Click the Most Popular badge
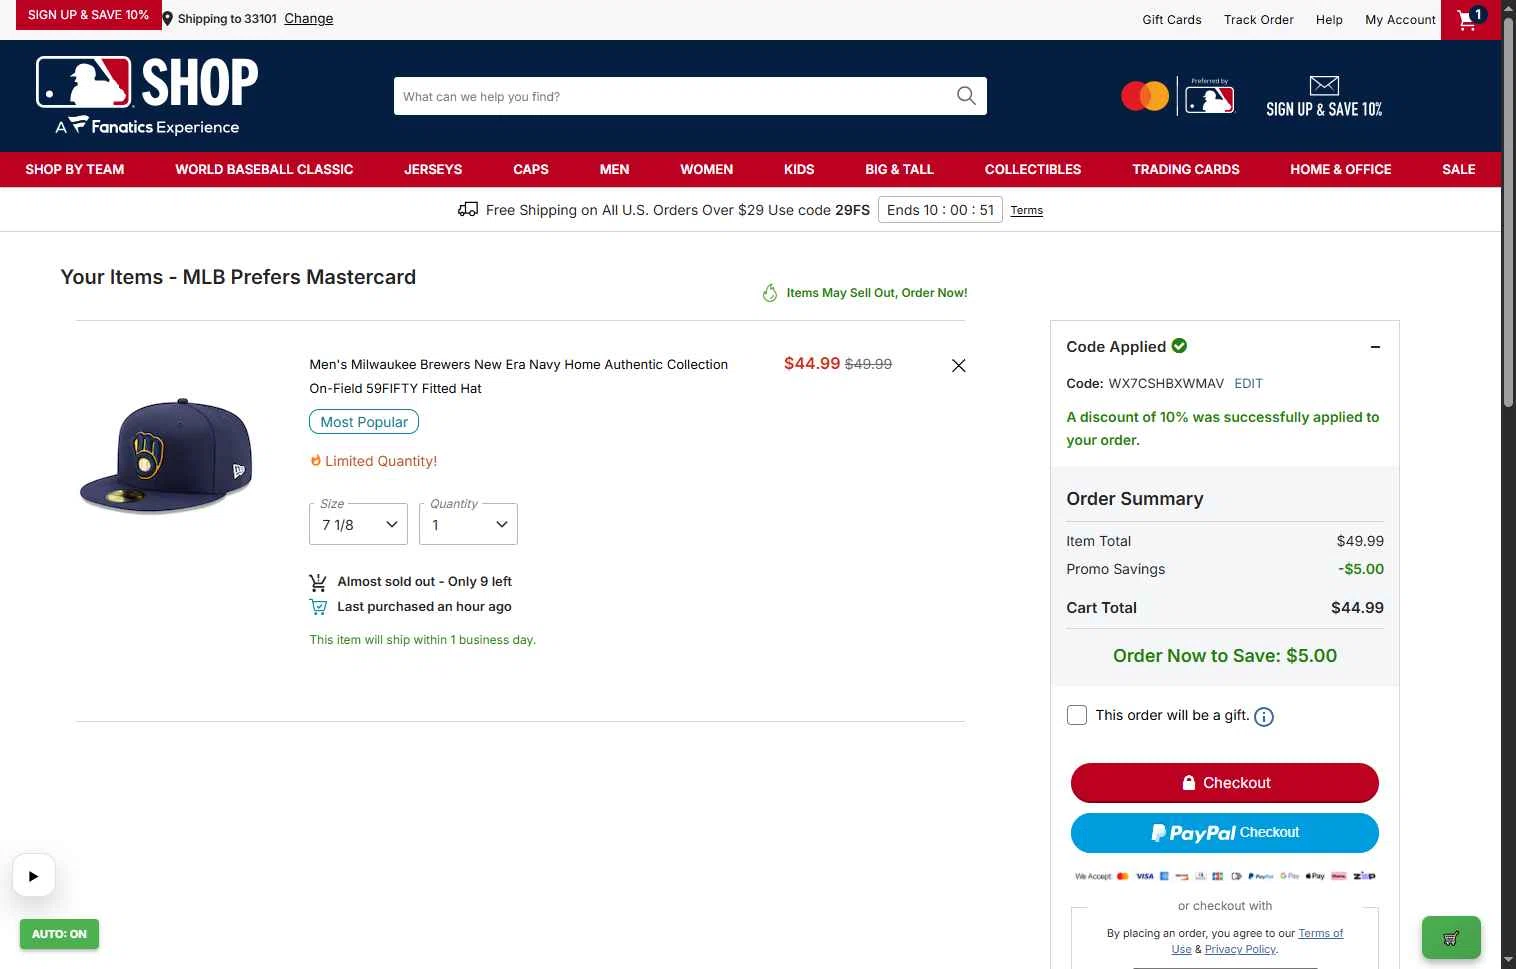The width and height of the screenshot is (1516, 969). (364, 422)
